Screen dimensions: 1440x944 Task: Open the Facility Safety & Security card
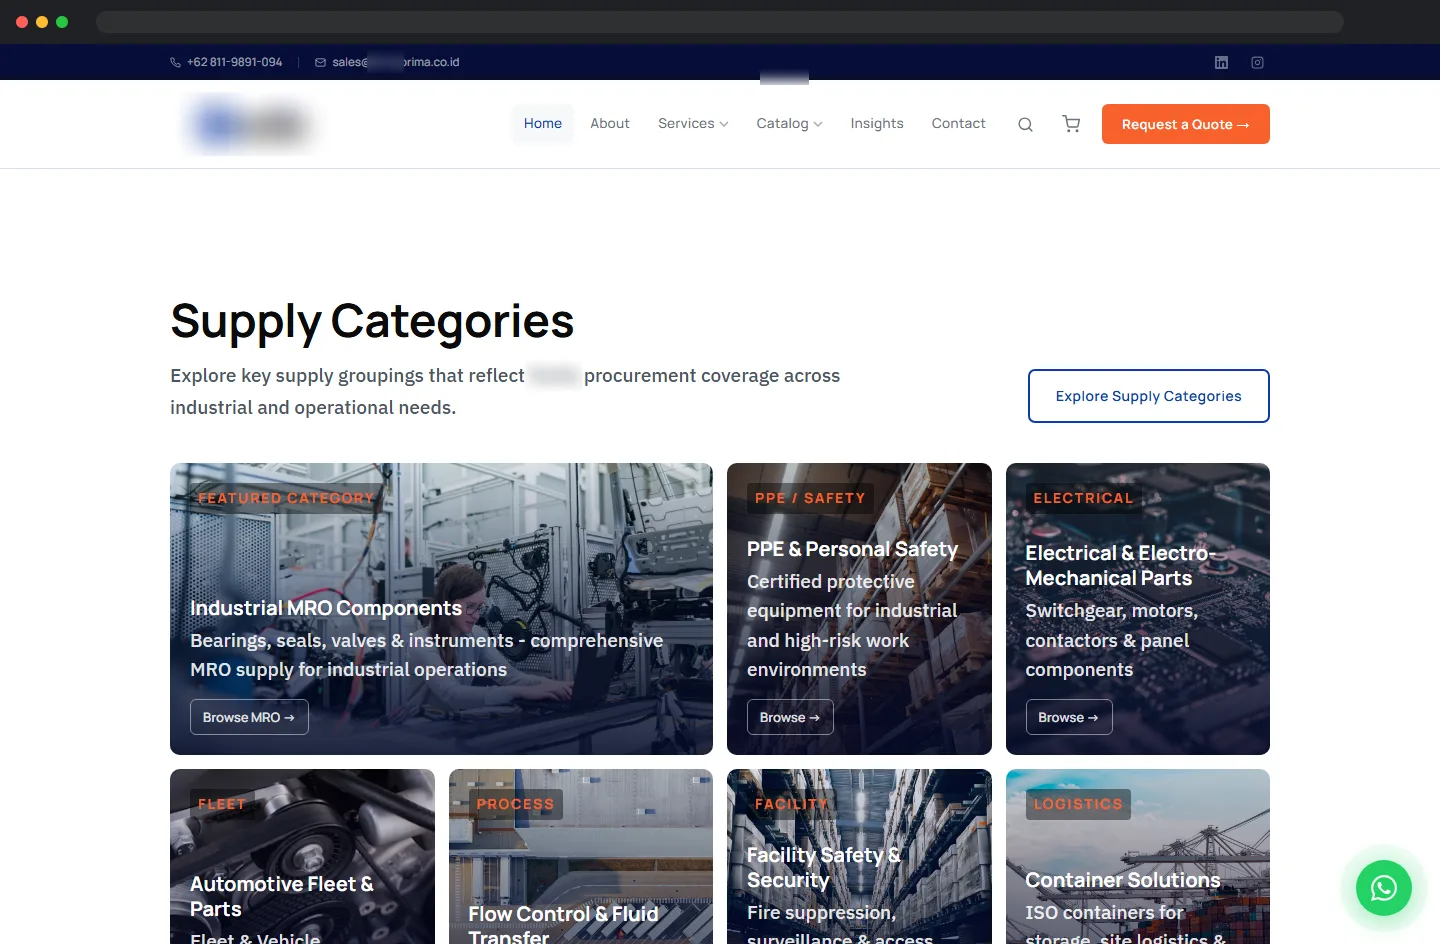[x=859, y=856]
